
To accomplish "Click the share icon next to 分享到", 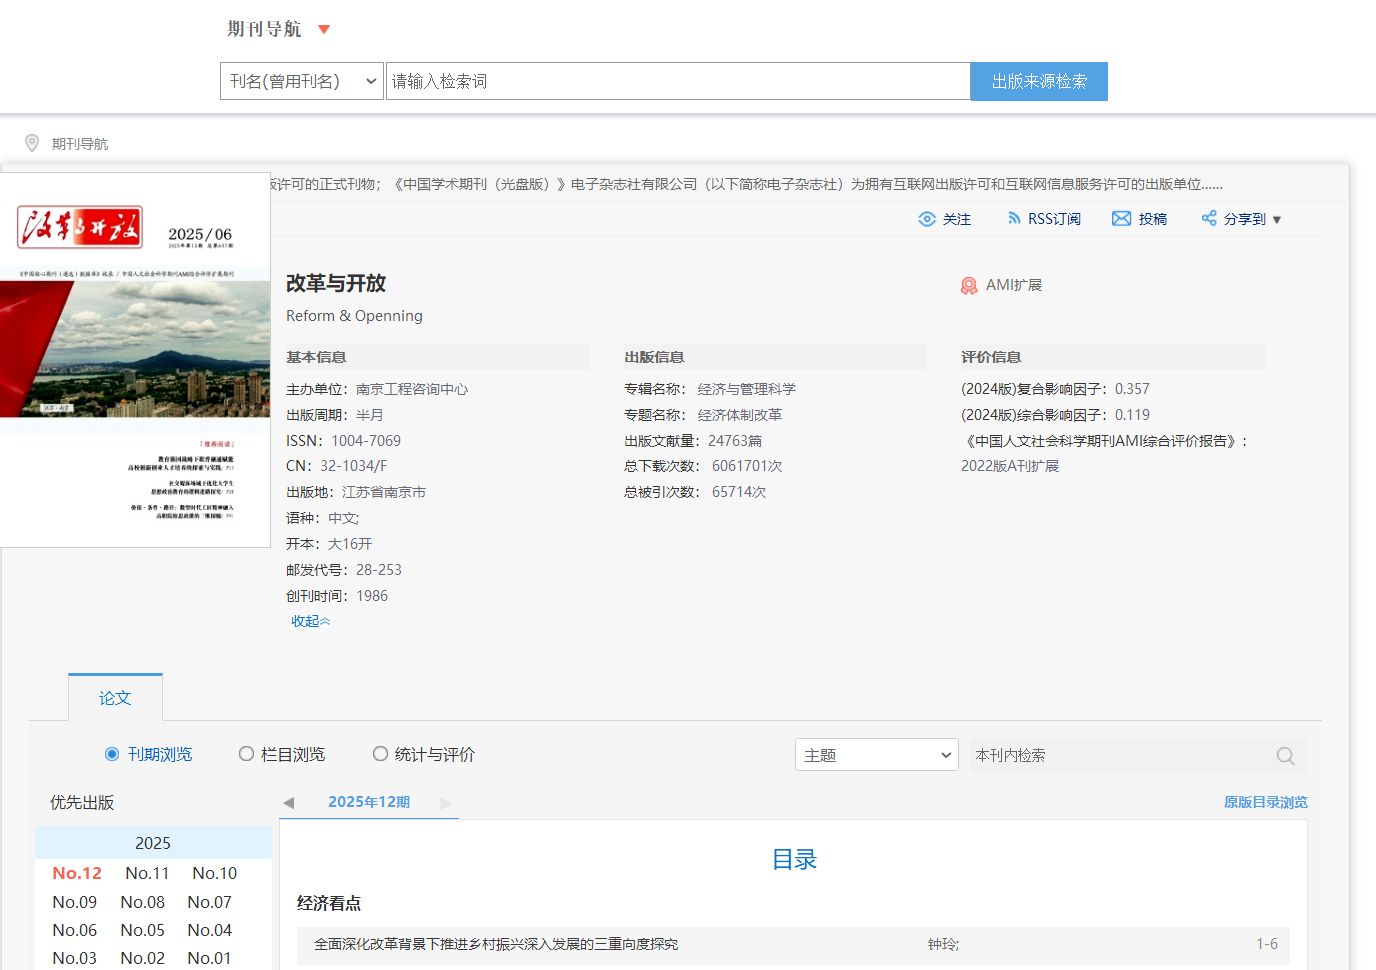I will tap(1209, 218).
